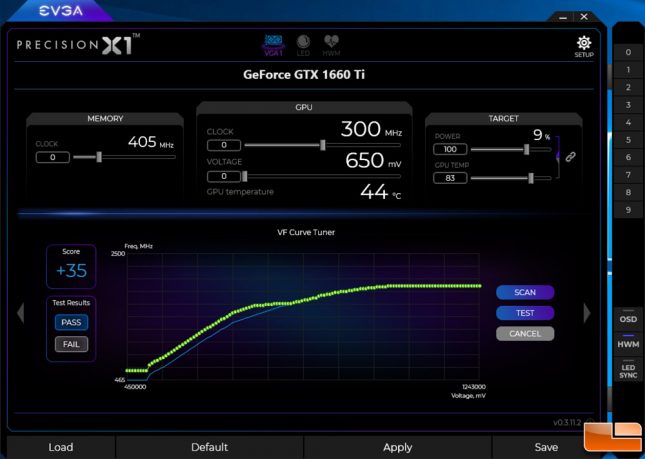Click the green VF curve in the graph
This screenshot has width=645, height=459.
coord(303,301)
